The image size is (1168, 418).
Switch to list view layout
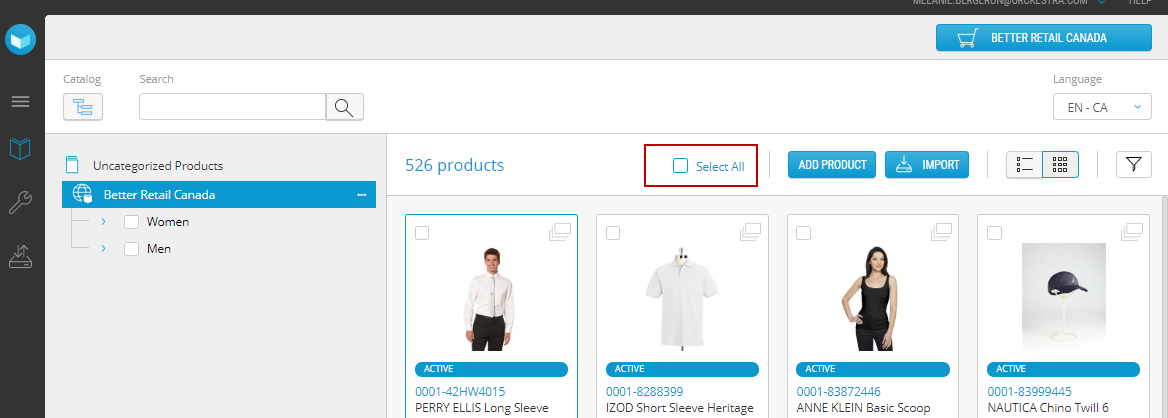1024,165
